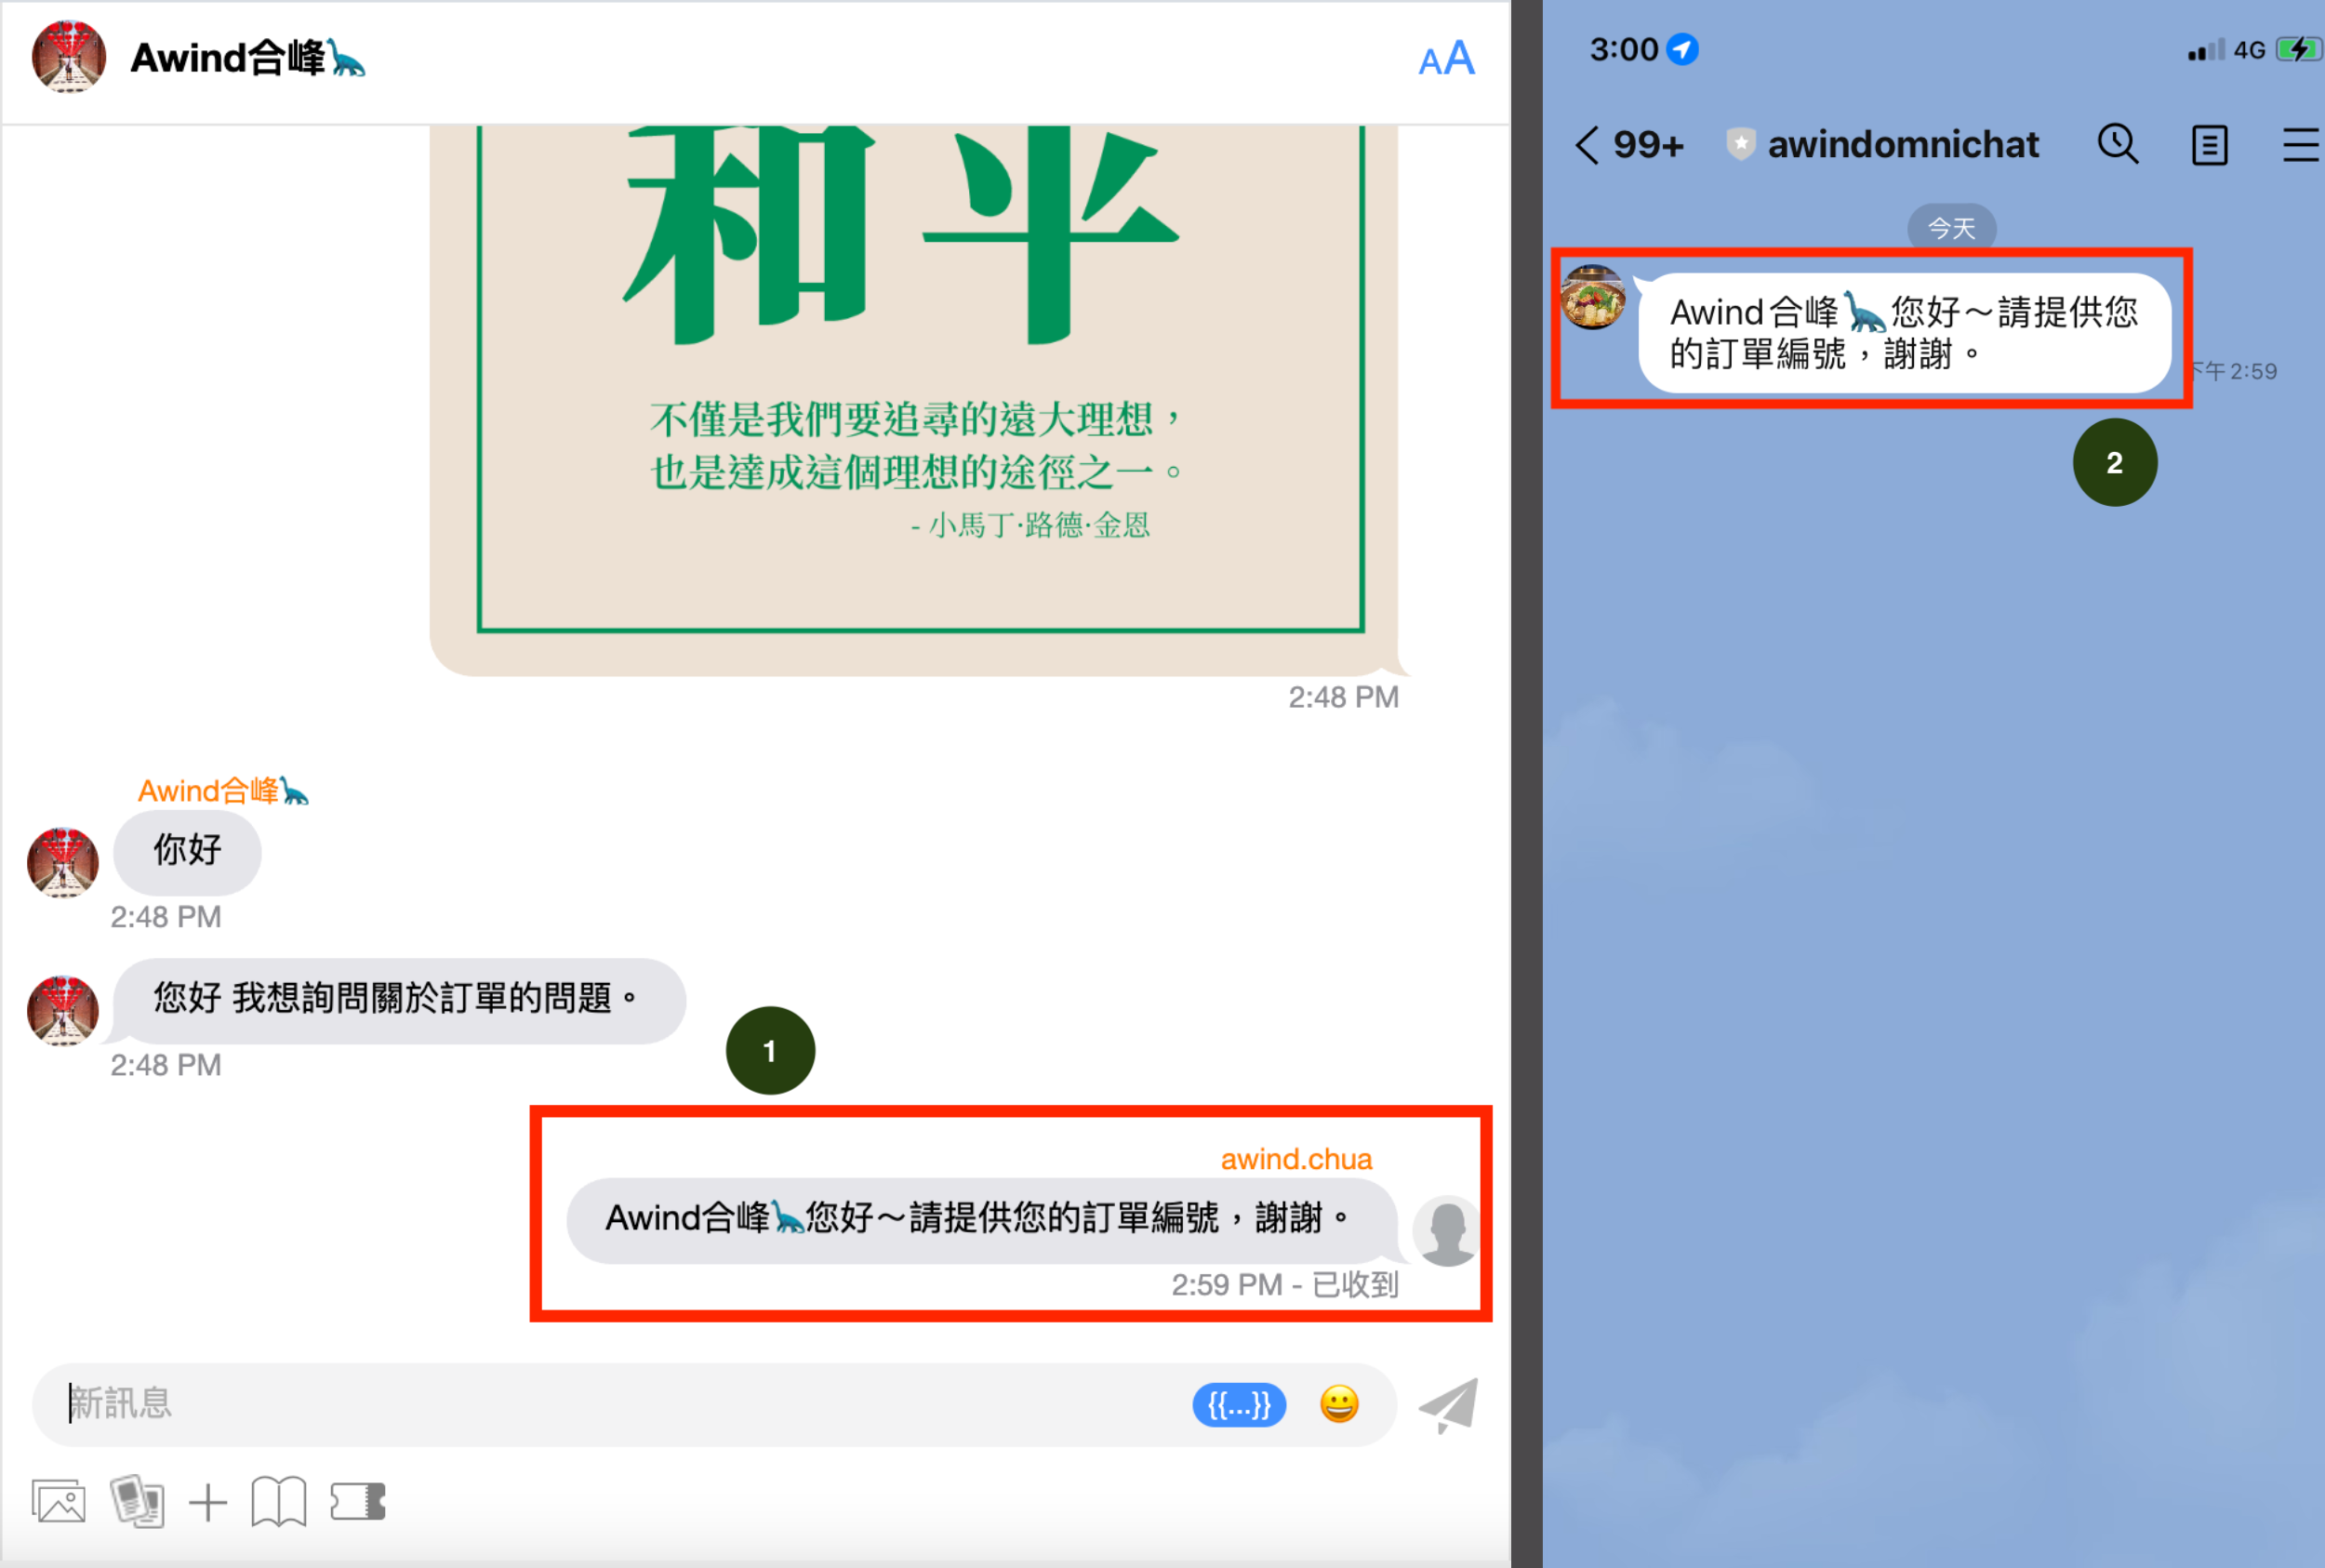Open the book canned-replies icon
2325x1568 pixels.
[278, 1501]
